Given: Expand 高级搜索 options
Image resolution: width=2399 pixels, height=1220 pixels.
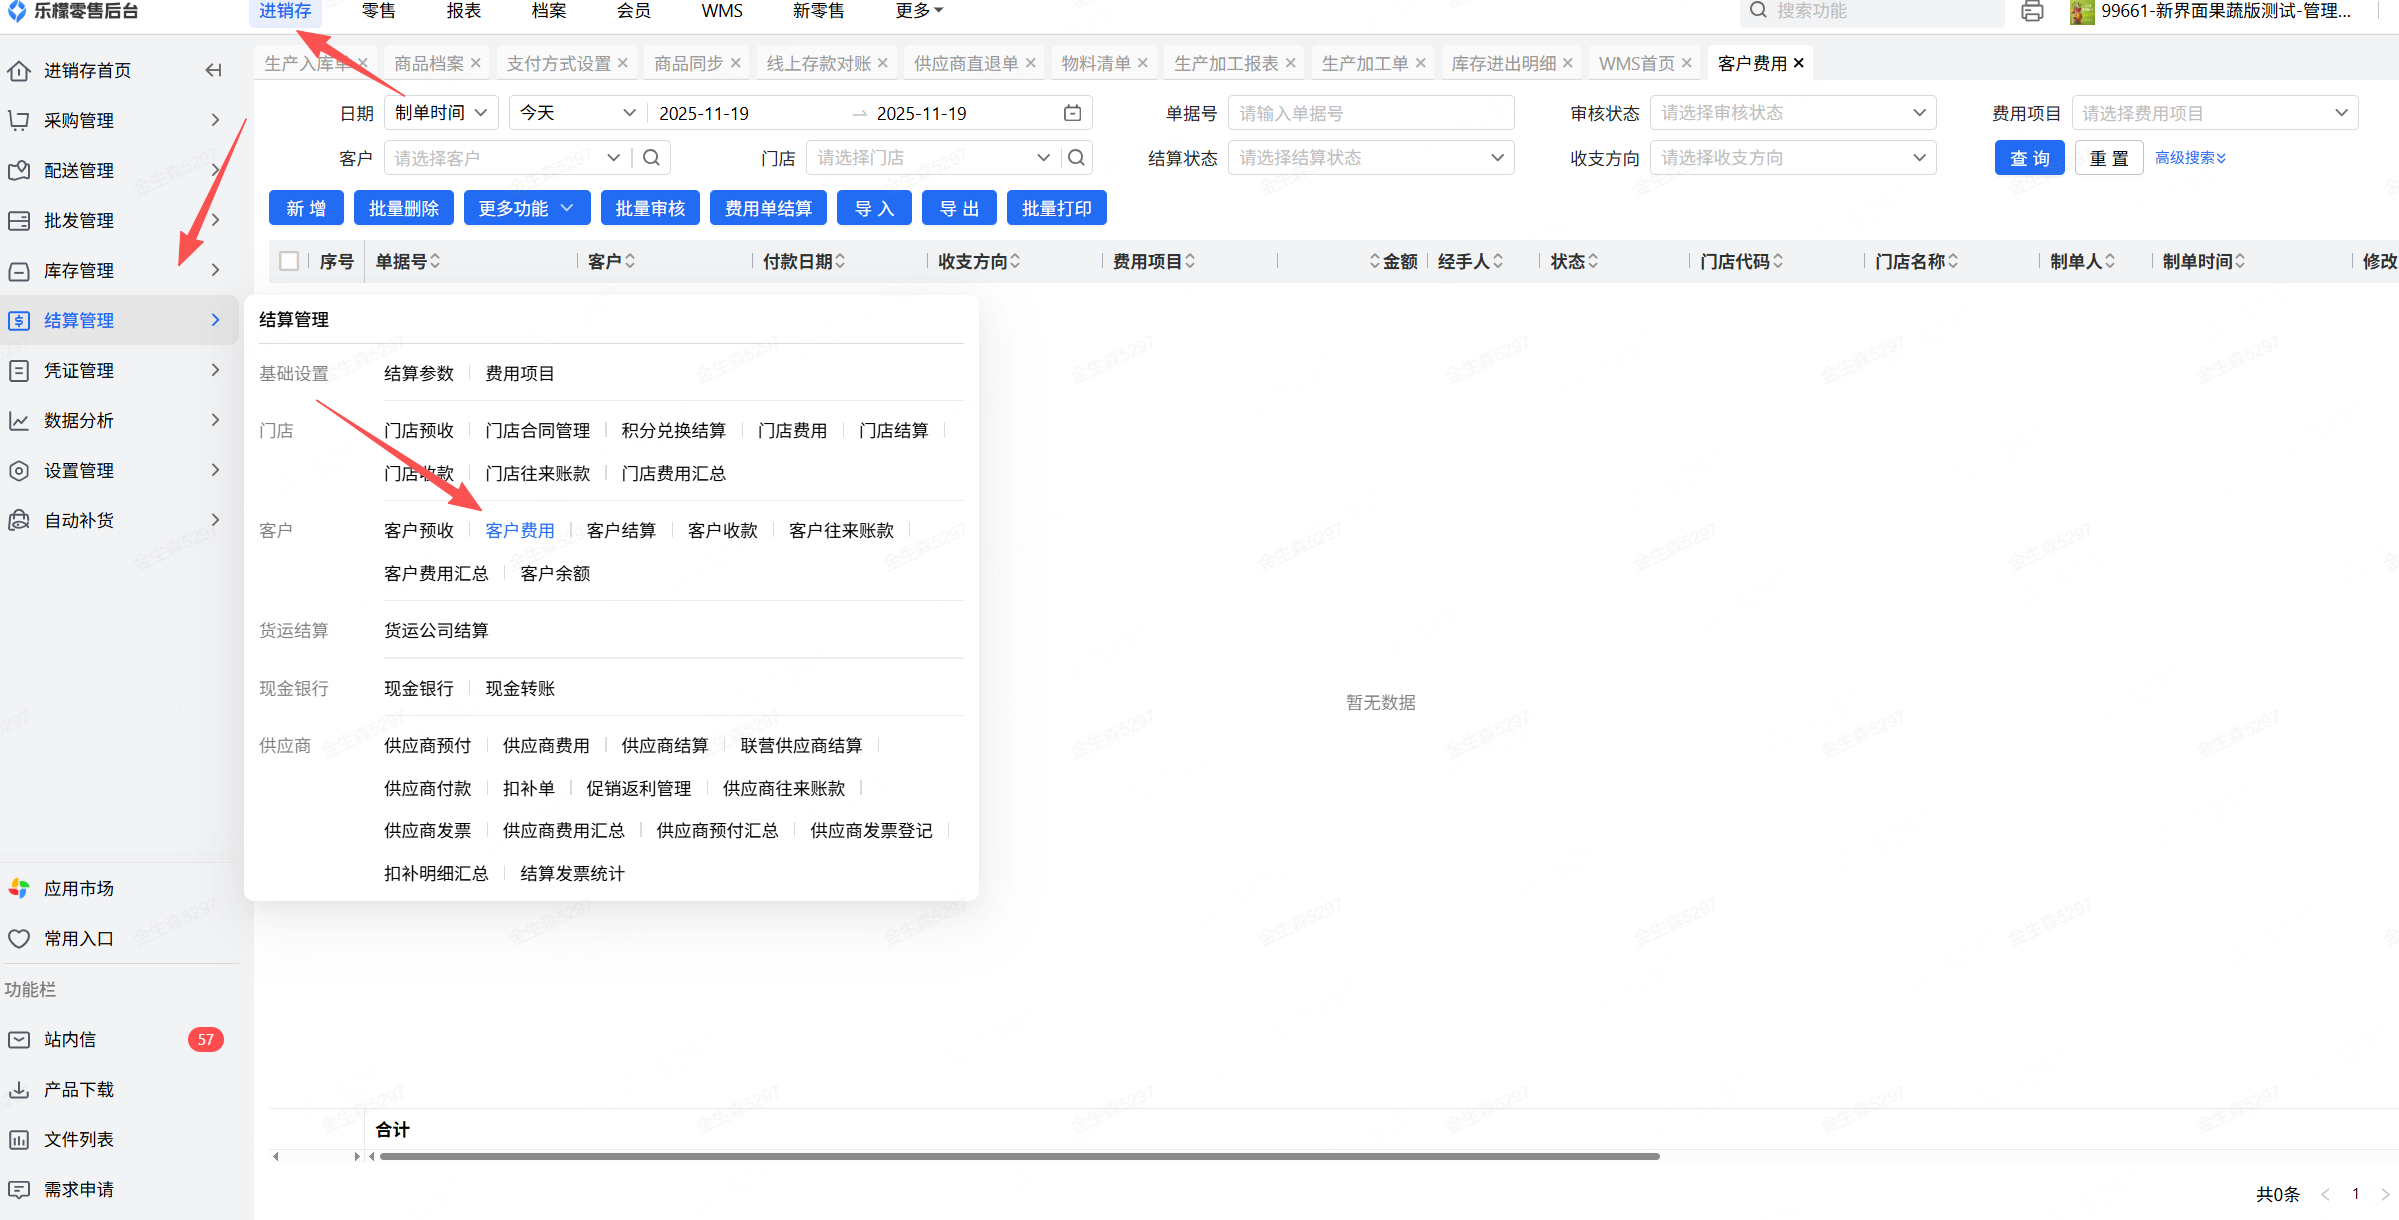Looking at the screenshot, I should [2189, 158].
